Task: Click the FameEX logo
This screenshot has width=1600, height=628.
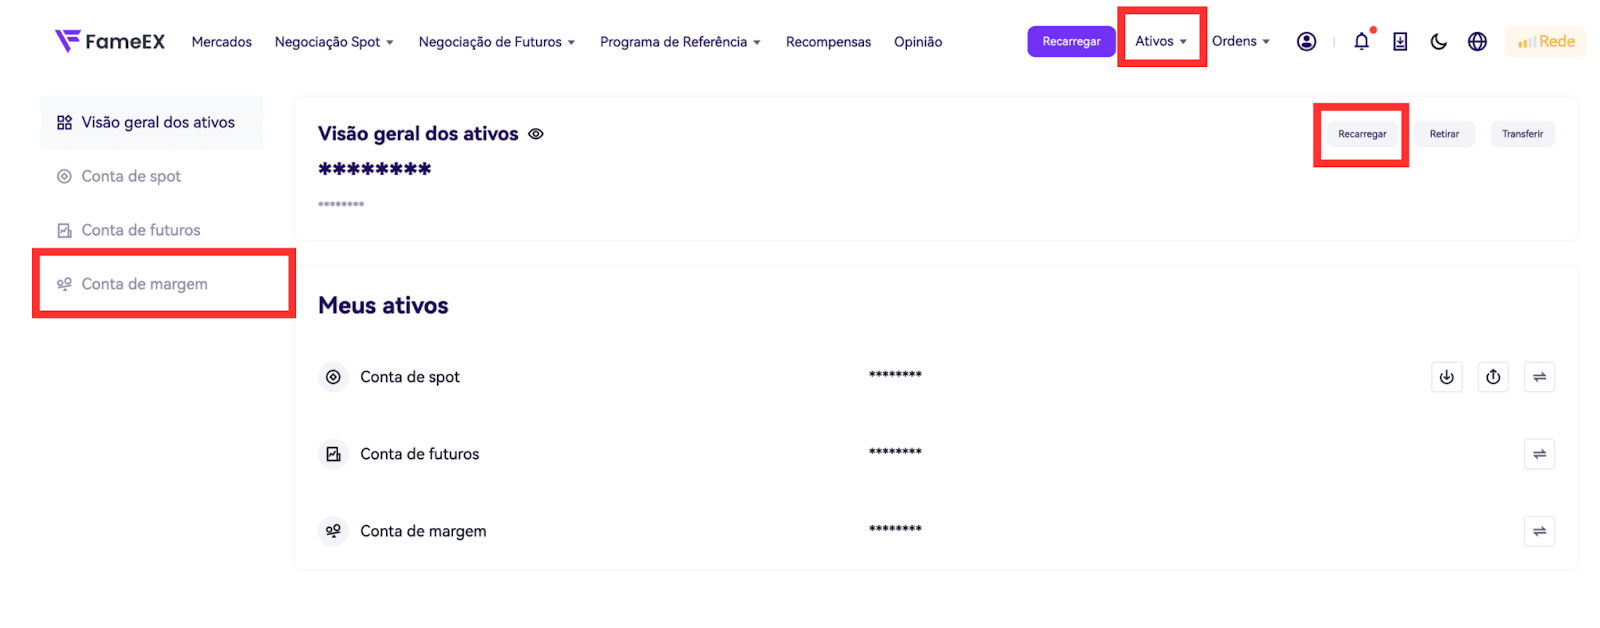Action: [x=110, y=41]
